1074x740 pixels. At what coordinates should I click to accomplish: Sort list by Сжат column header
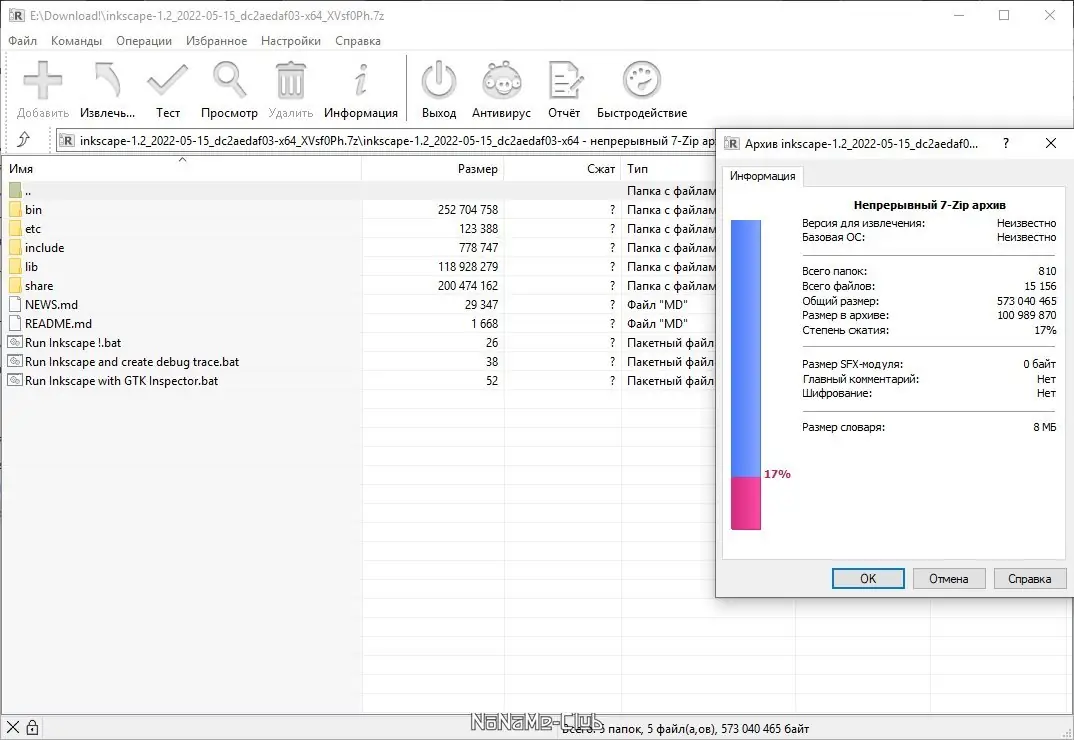click(x=562, y=169)
